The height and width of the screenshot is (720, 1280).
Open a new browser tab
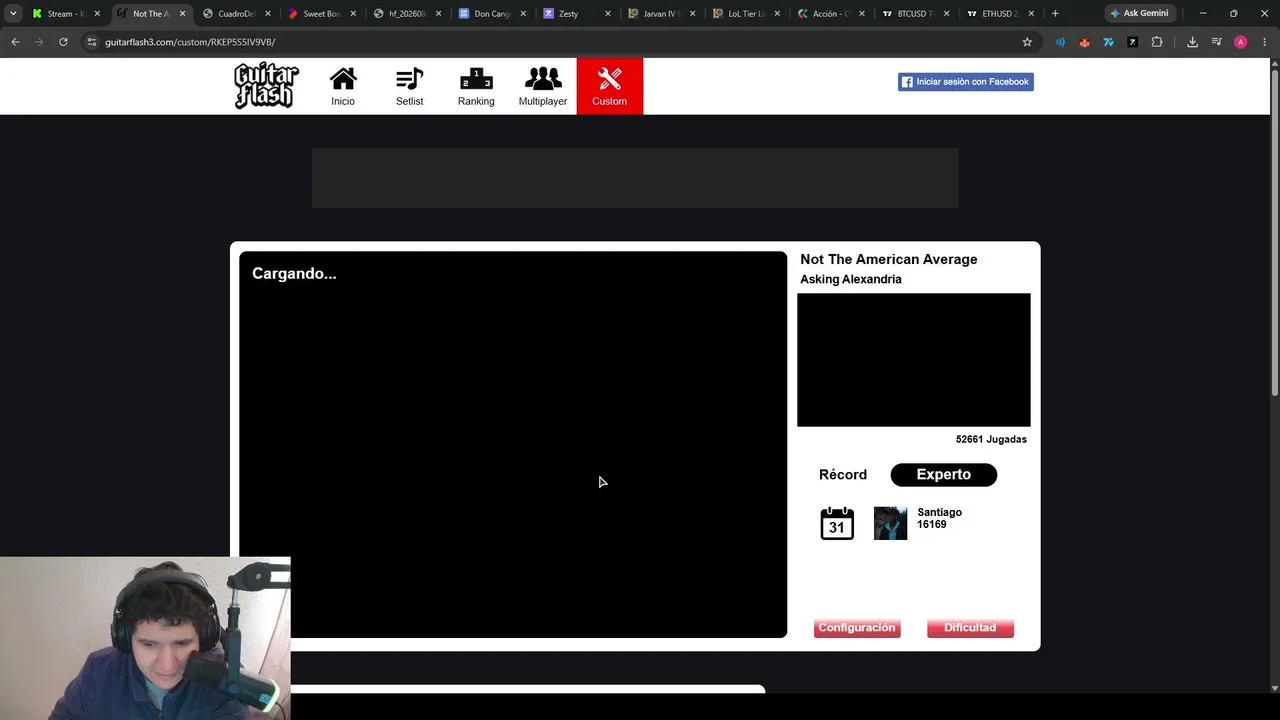[1055, 13]
